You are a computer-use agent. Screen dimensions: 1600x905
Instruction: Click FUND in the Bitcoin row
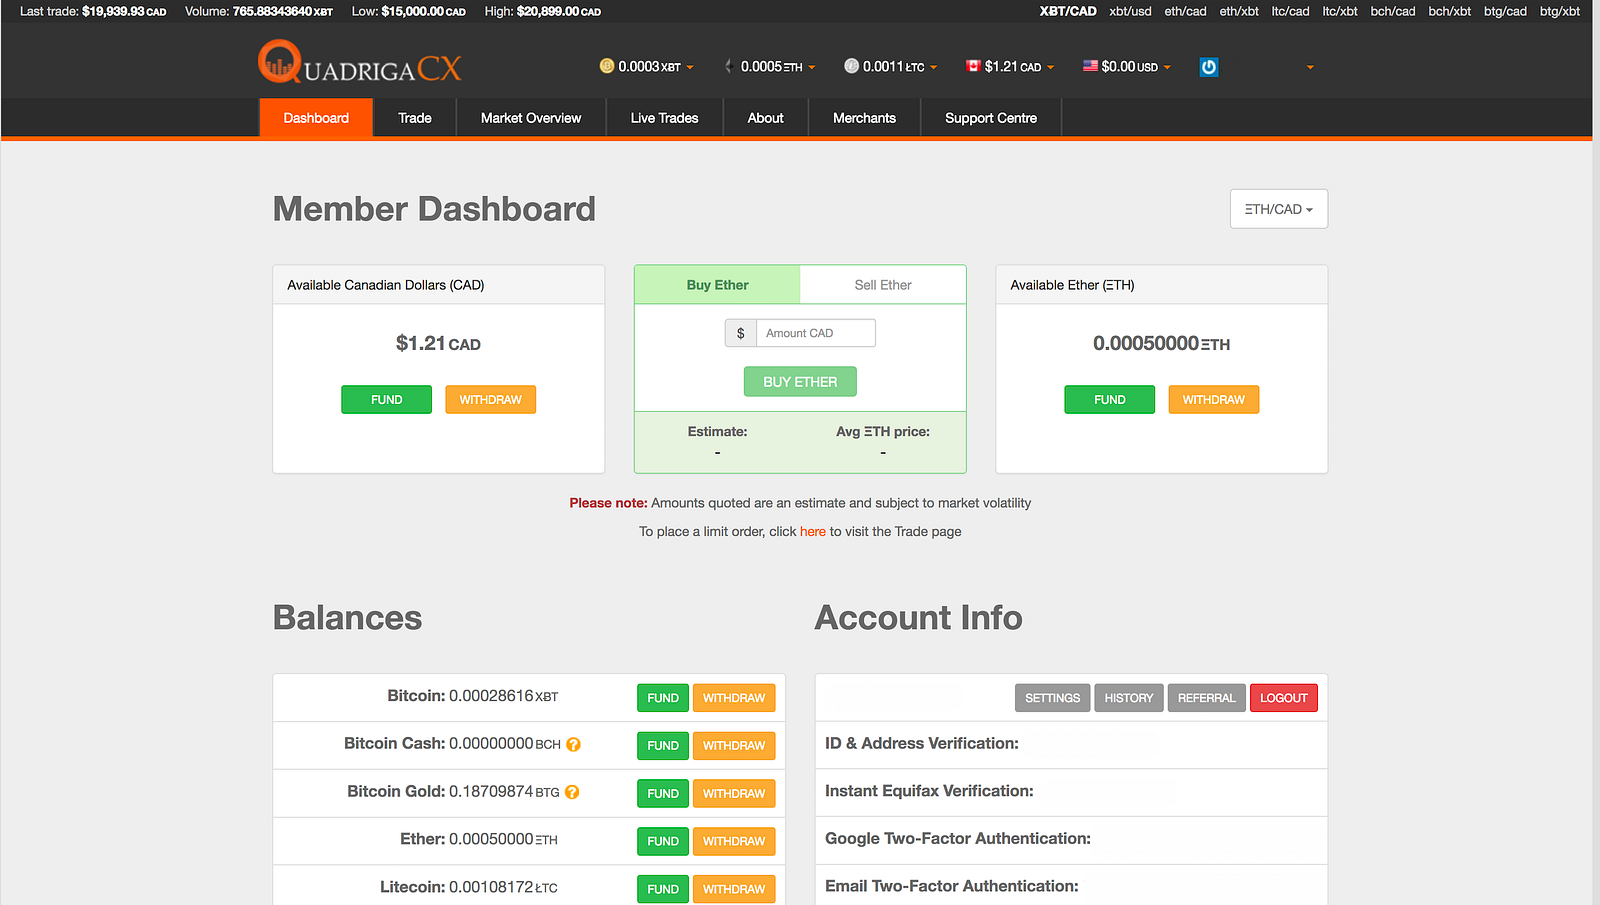click(x=663, y=698)
